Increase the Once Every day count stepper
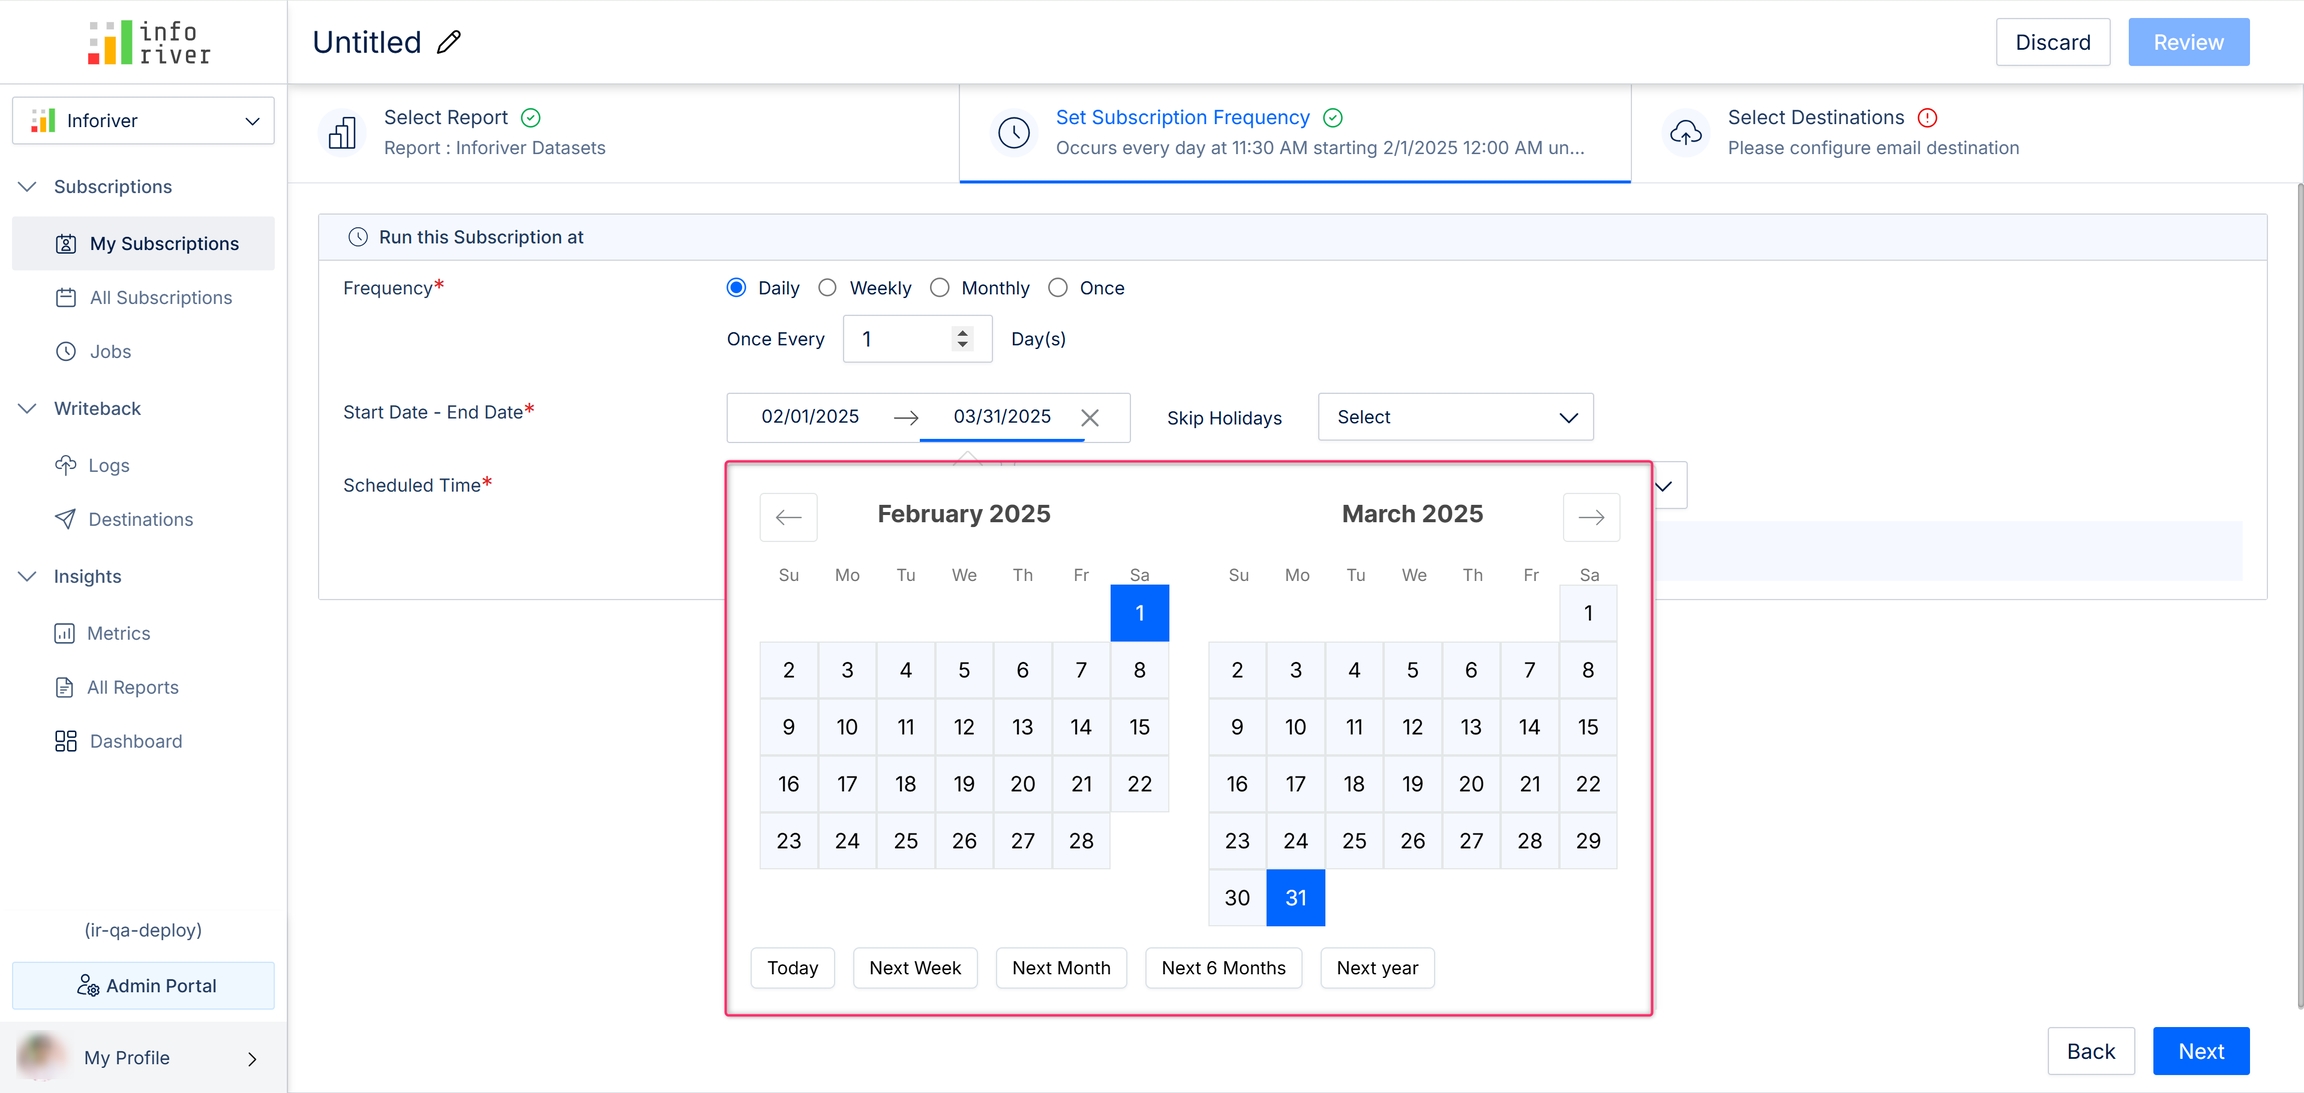2304x1093 pixels. click(962, 332)
